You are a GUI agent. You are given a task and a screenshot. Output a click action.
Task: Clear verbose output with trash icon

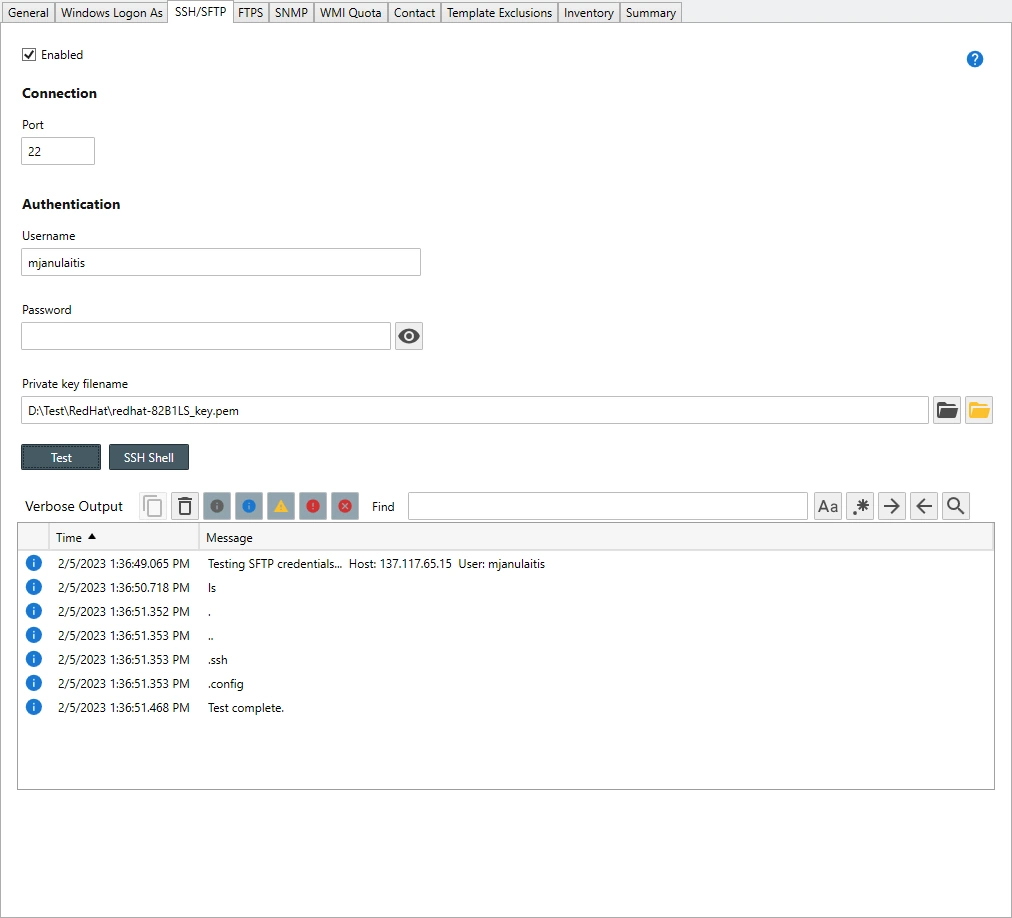click(x=185, y=507)
